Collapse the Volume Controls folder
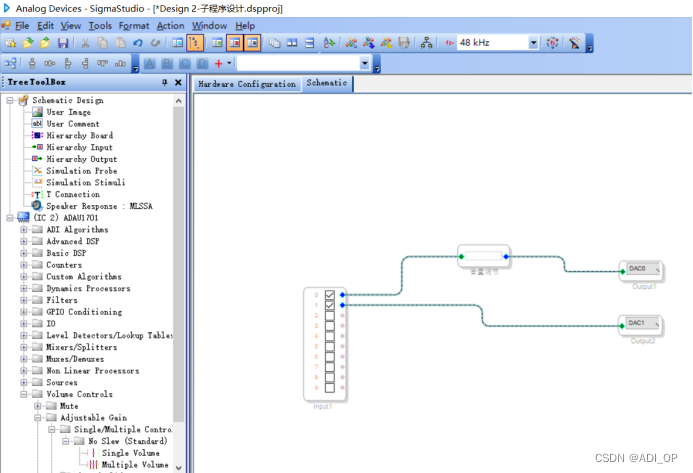This screenshot has height=473, width=693. point(24,394)
